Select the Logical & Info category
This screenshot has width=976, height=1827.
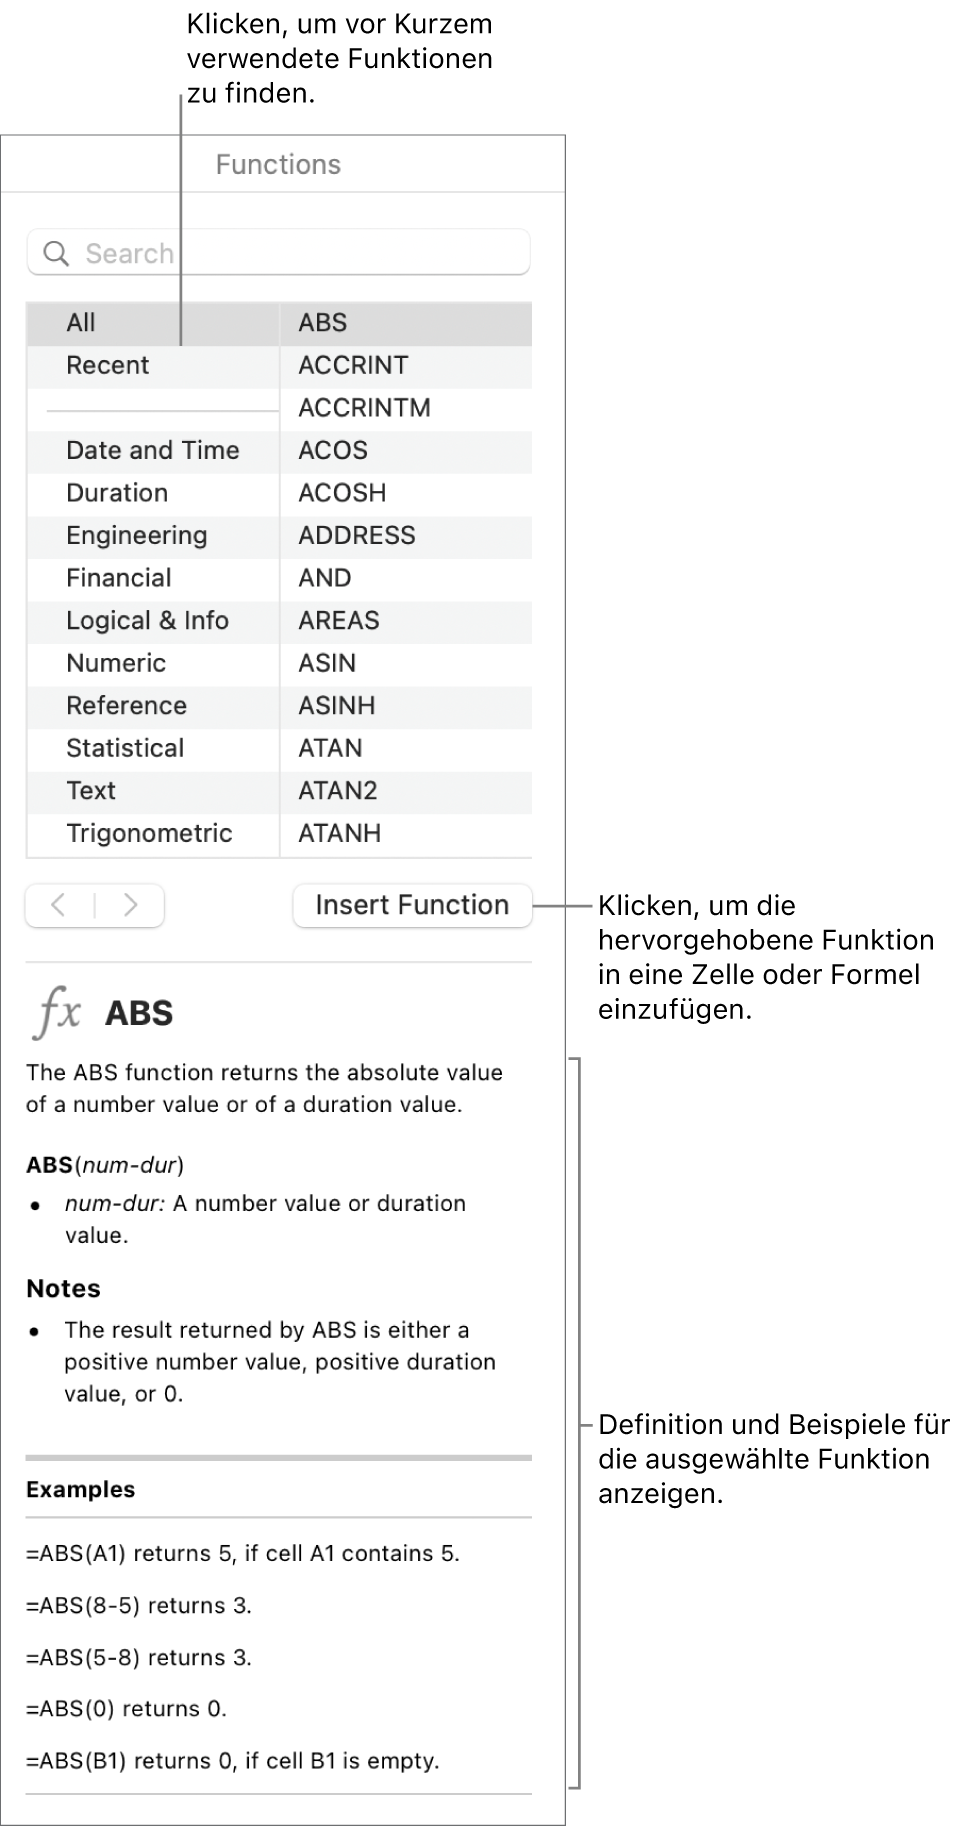tap(147, 621)
